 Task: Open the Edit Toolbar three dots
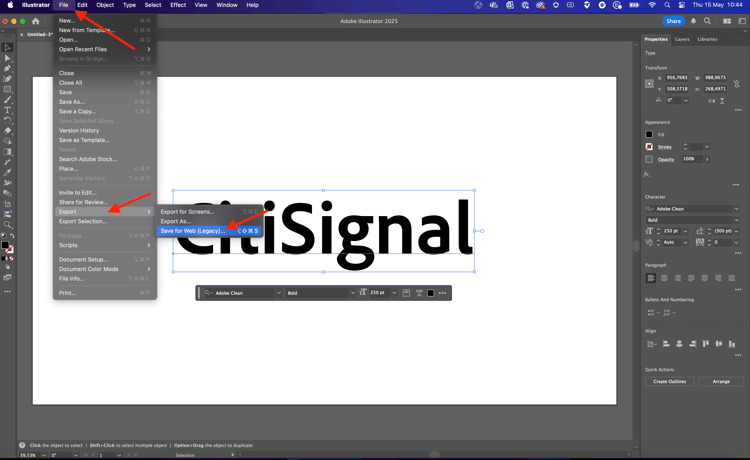[7, 292]
